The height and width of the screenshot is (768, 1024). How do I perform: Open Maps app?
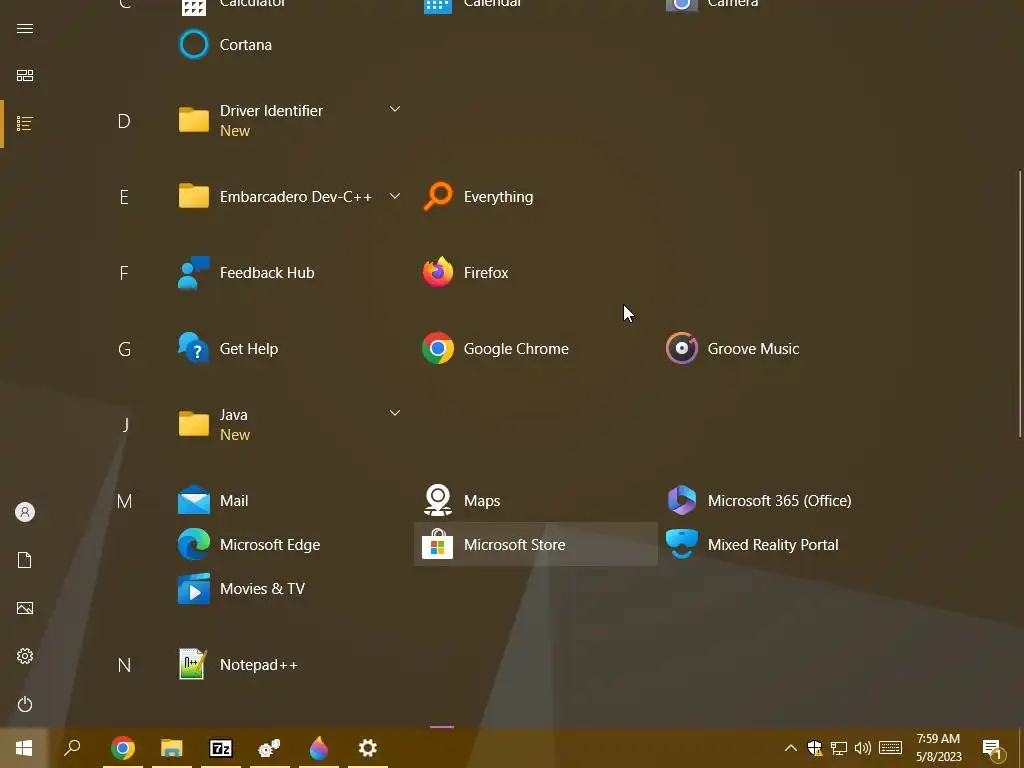(x=536, y=501)
